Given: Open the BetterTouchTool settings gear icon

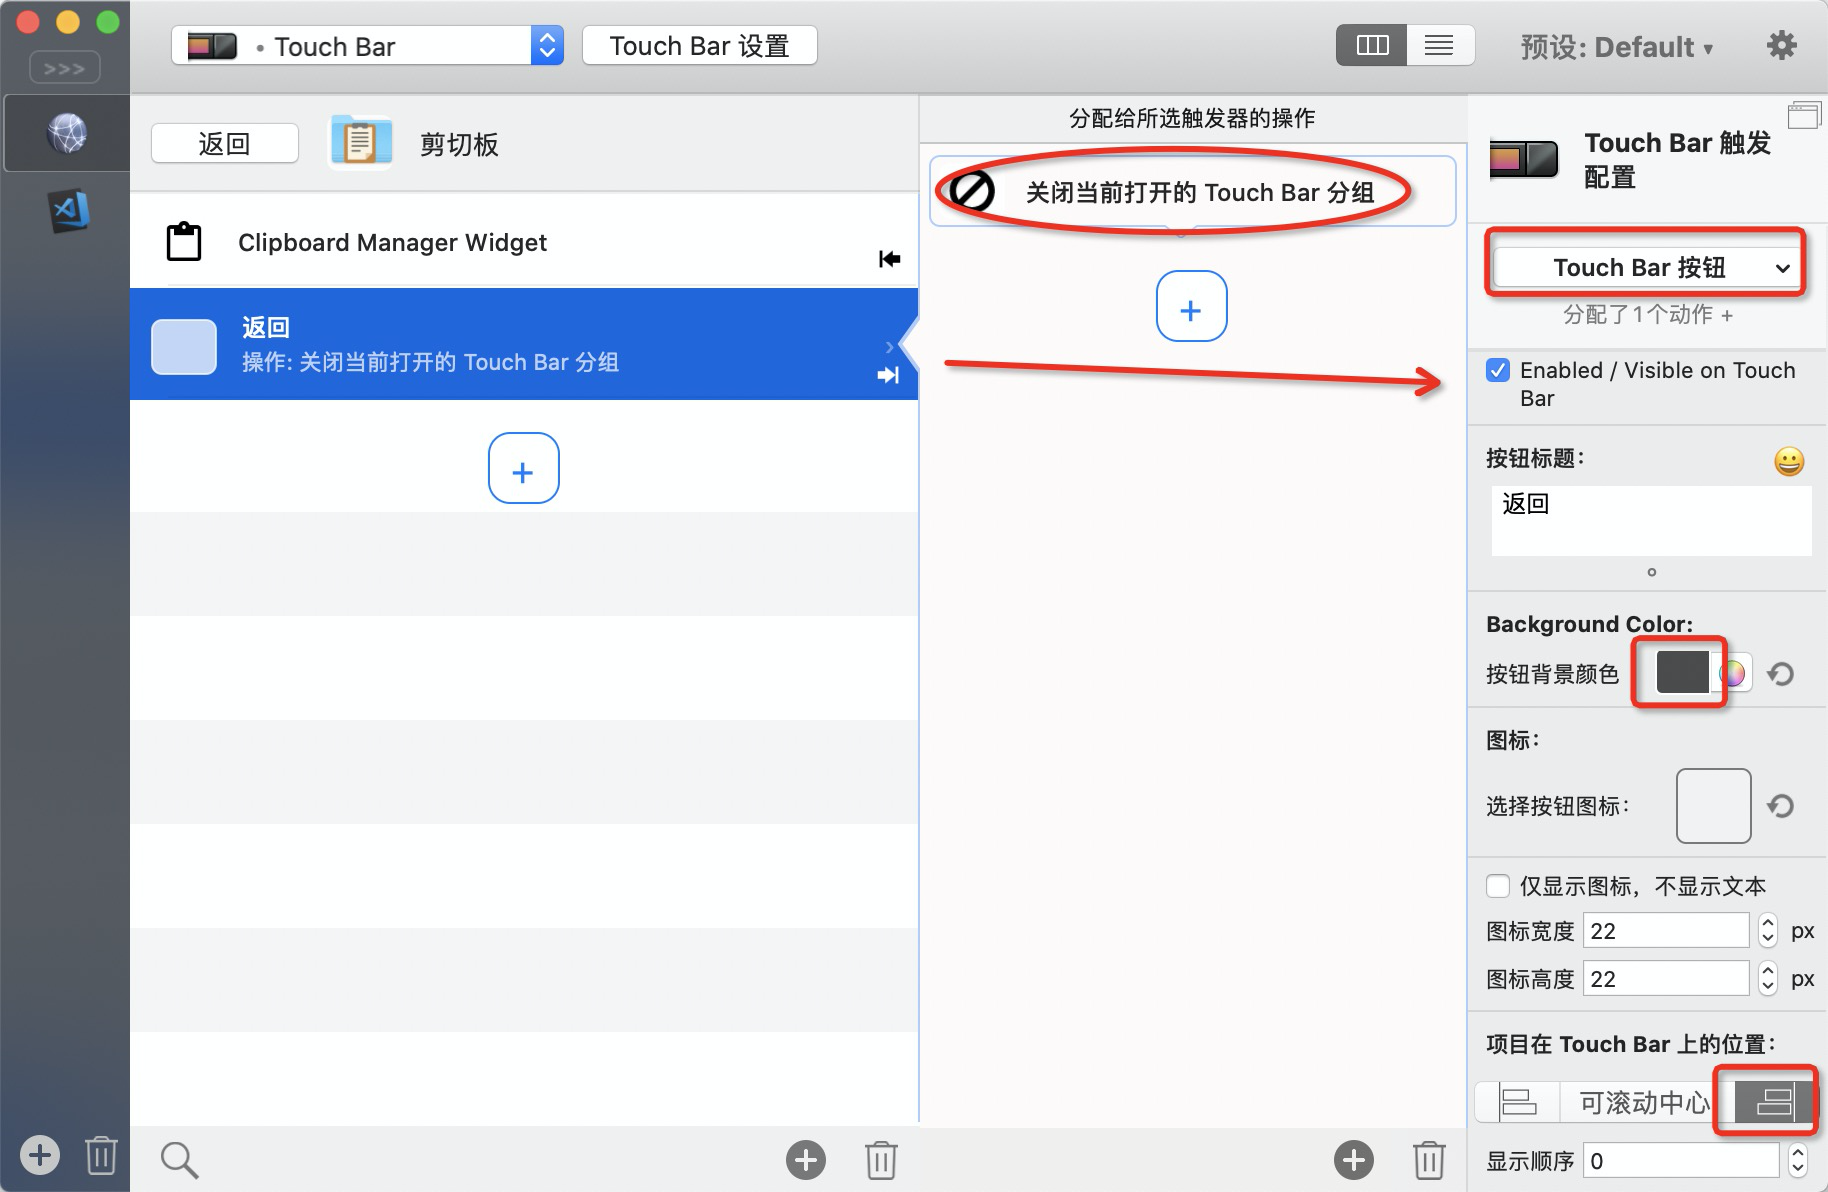Looking at the screenshot, I should tap(1783, 45).
